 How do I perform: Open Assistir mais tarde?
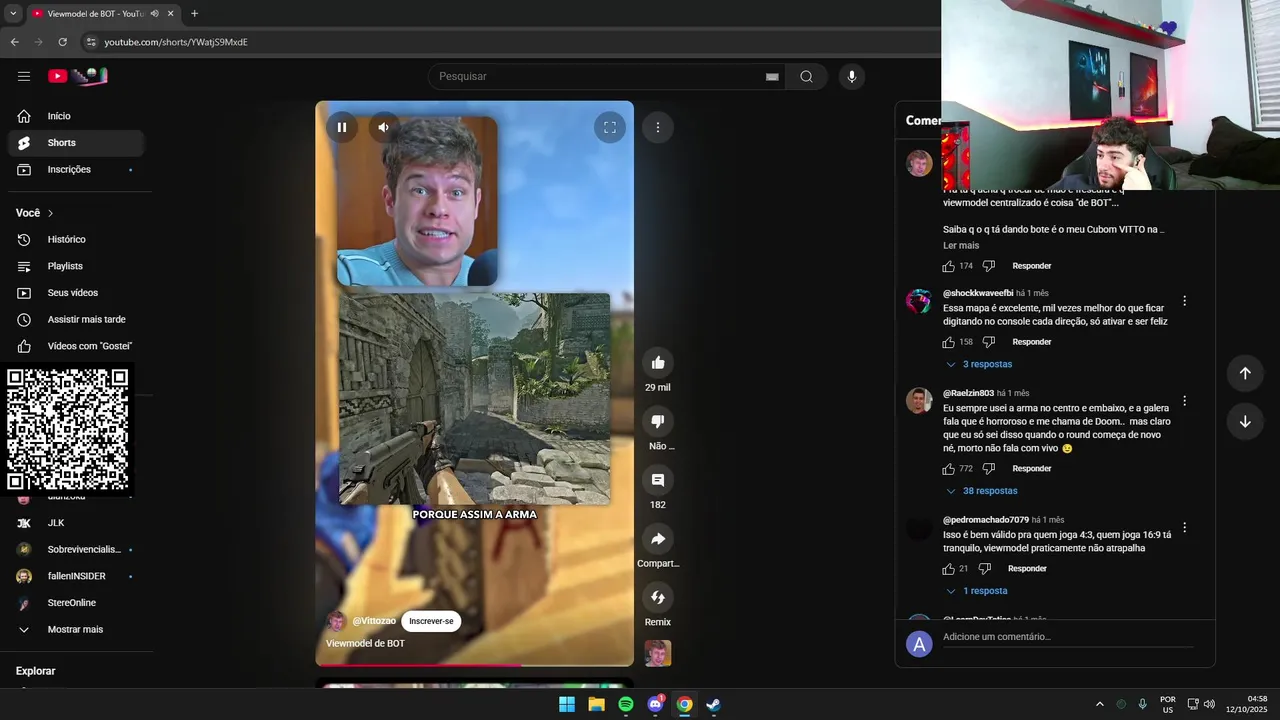76,320
